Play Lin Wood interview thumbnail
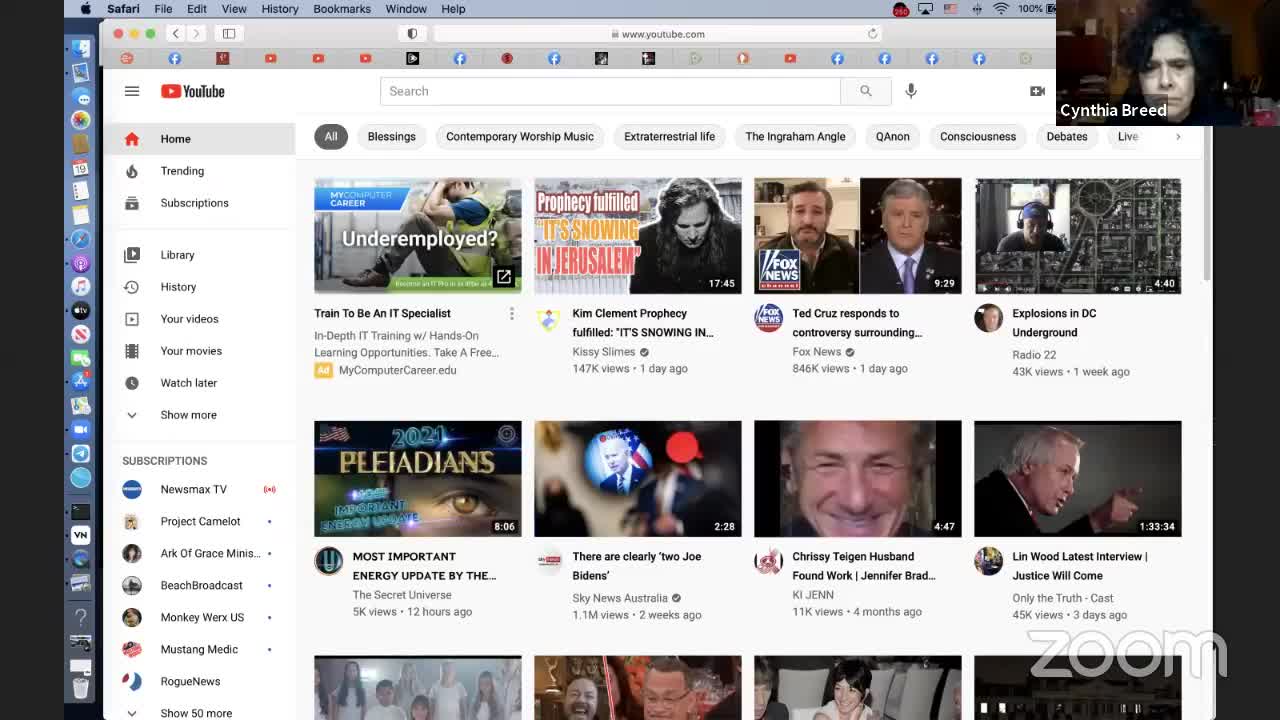Screen dimensions: 1280x720 coord(1078,479)
